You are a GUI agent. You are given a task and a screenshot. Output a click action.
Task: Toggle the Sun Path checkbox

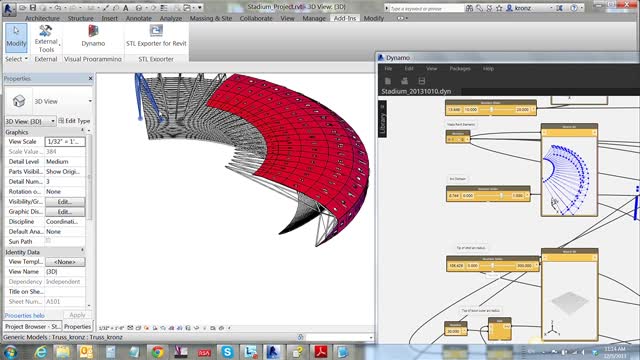coord(48,241)
